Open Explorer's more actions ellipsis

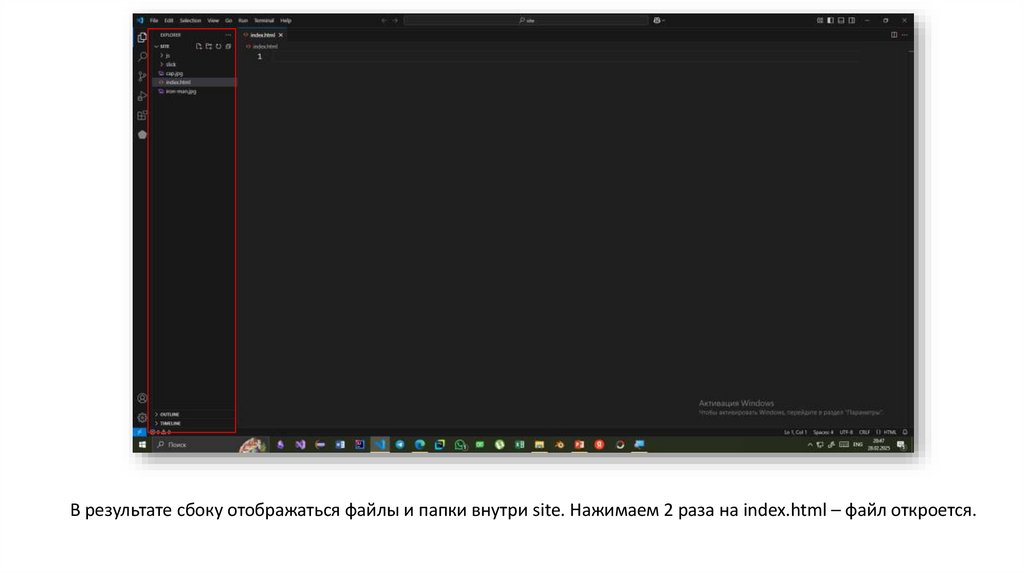pos(228,35)
